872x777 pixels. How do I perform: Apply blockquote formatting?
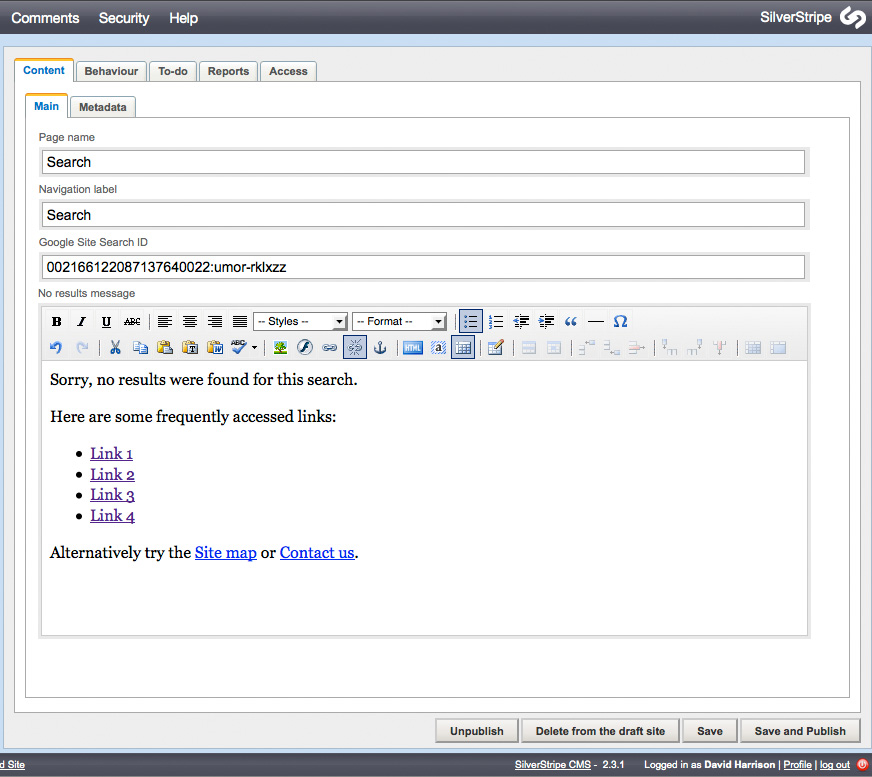pyautogui.click(x=571, y=321)
